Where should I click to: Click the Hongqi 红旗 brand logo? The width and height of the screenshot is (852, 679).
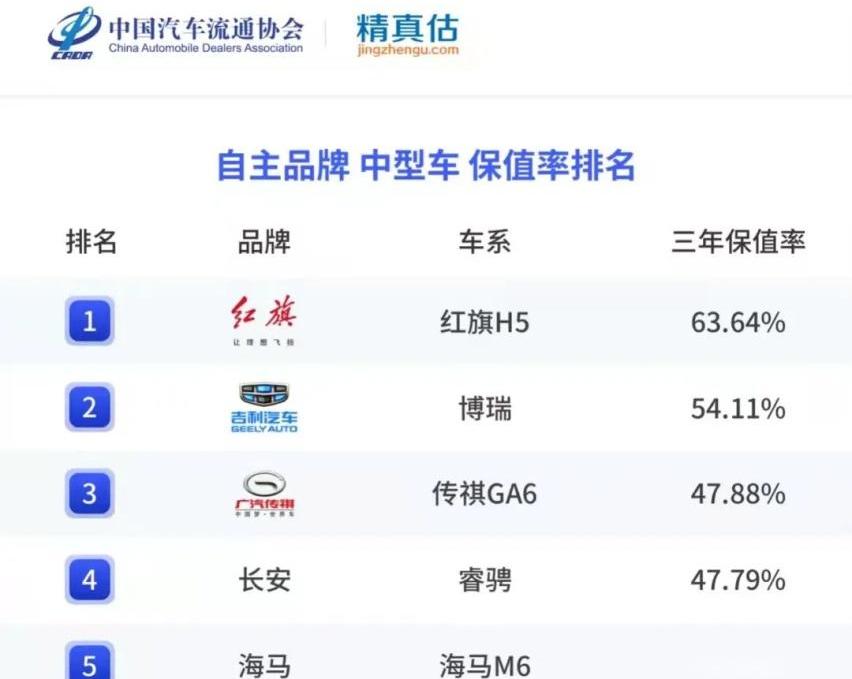click(x=263, y=321)
